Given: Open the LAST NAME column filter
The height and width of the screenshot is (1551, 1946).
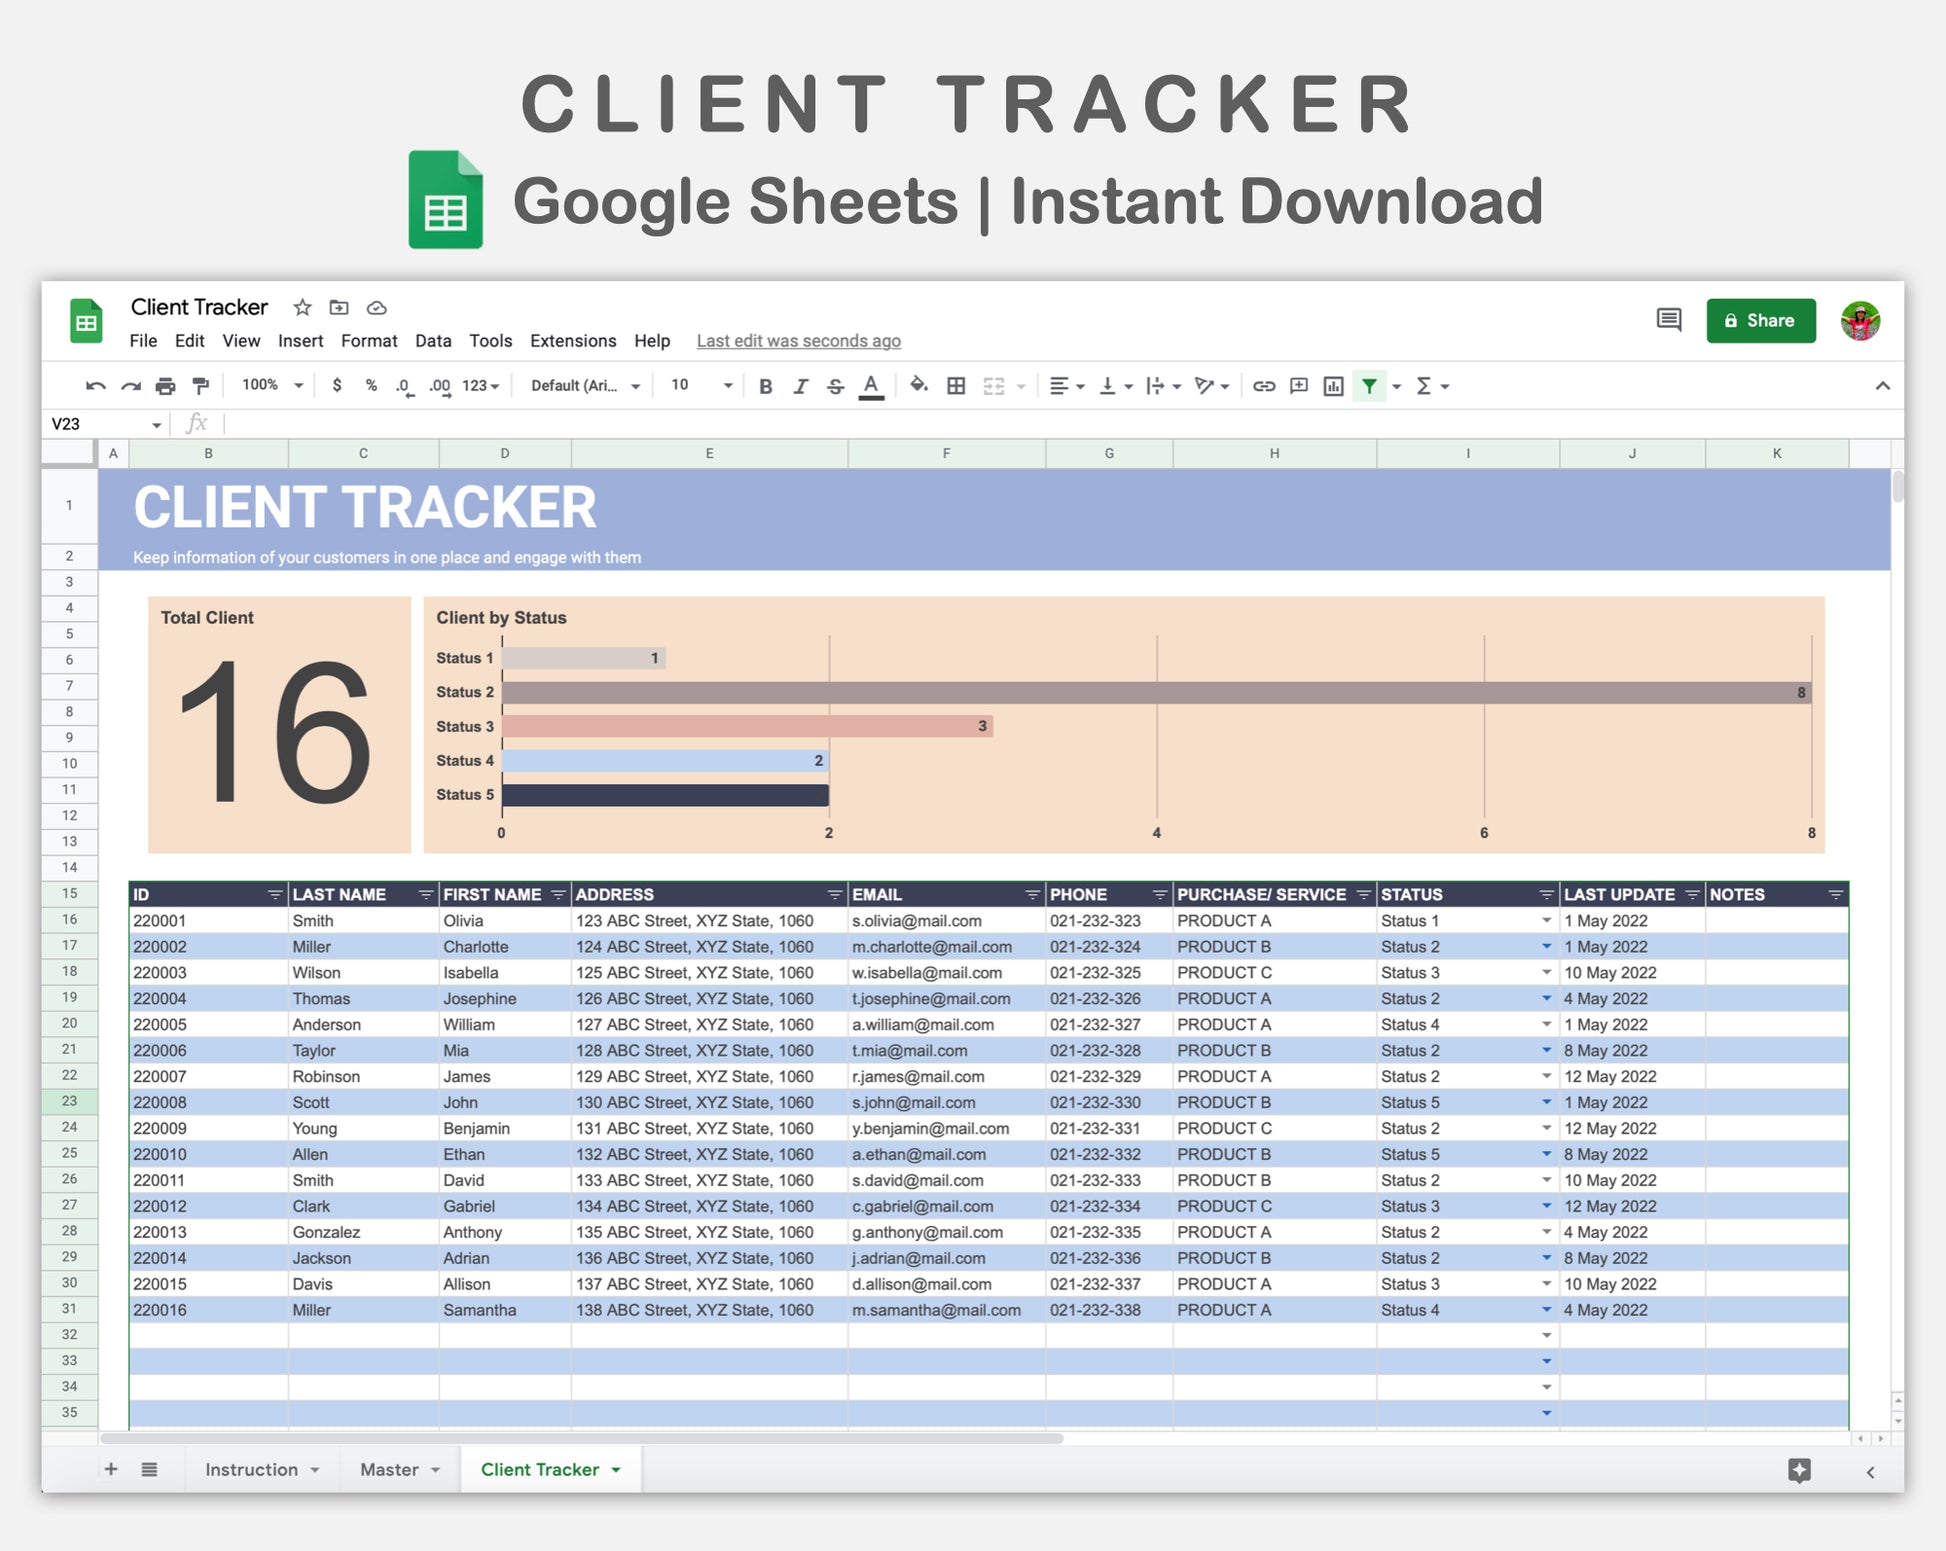Looking at the screenshot, I should (425, 894).
